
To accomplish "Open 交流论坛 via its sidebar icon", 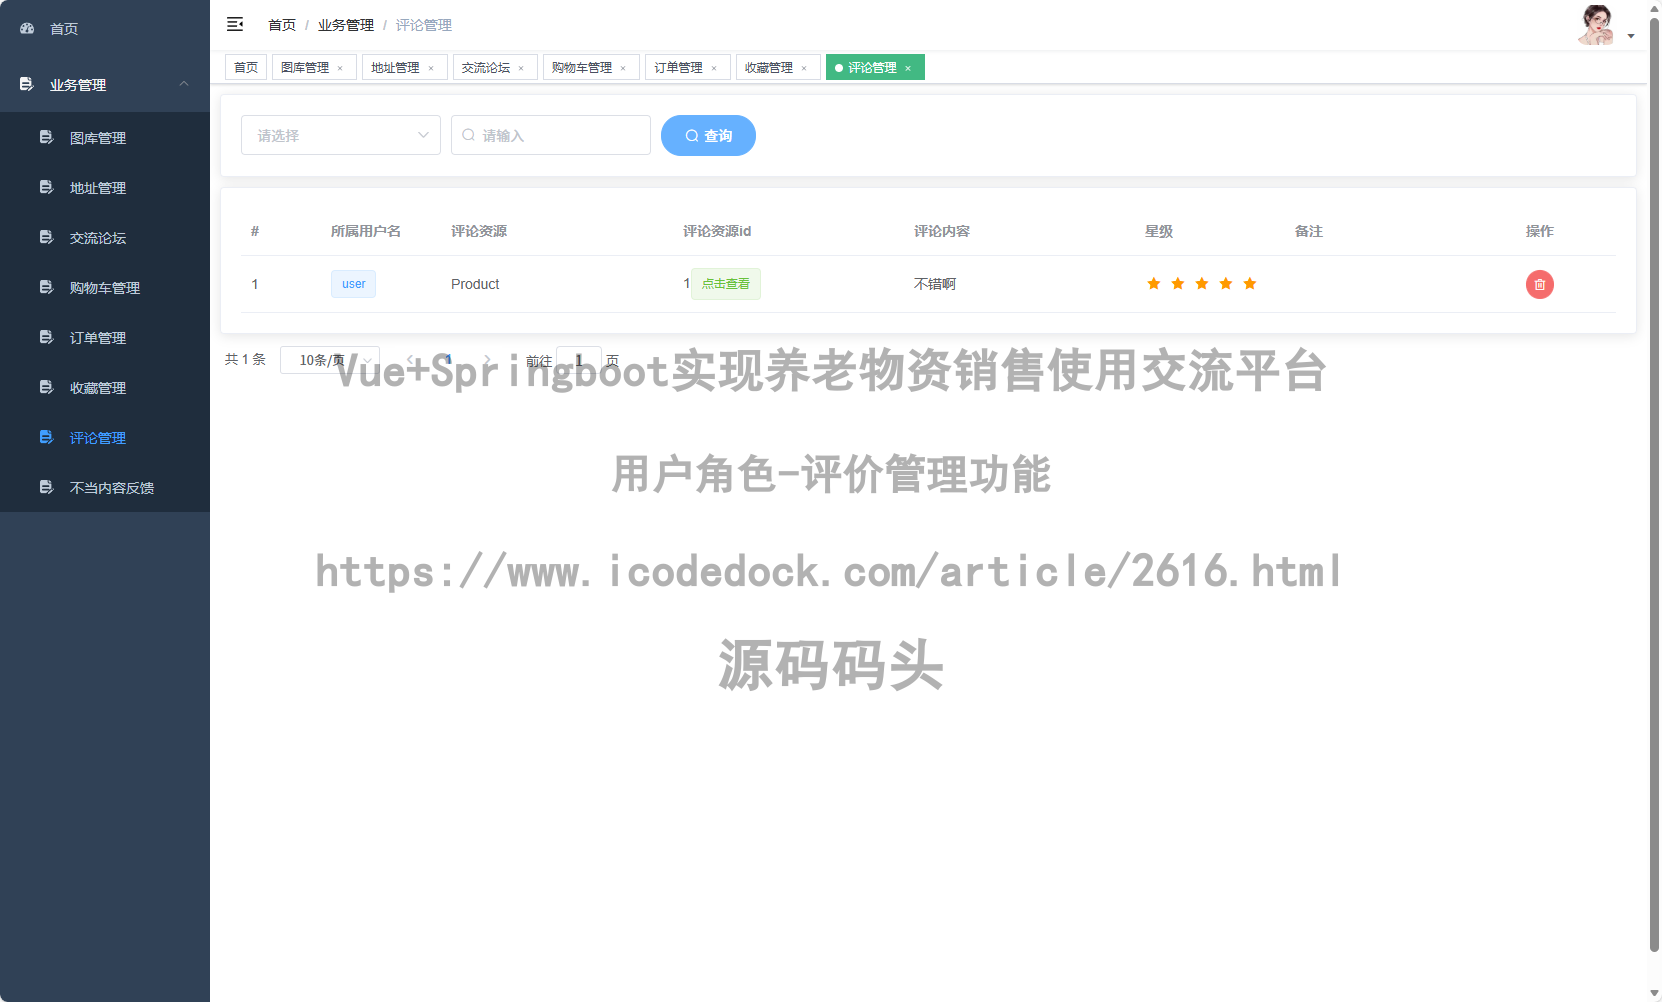I will pos(46,237).
